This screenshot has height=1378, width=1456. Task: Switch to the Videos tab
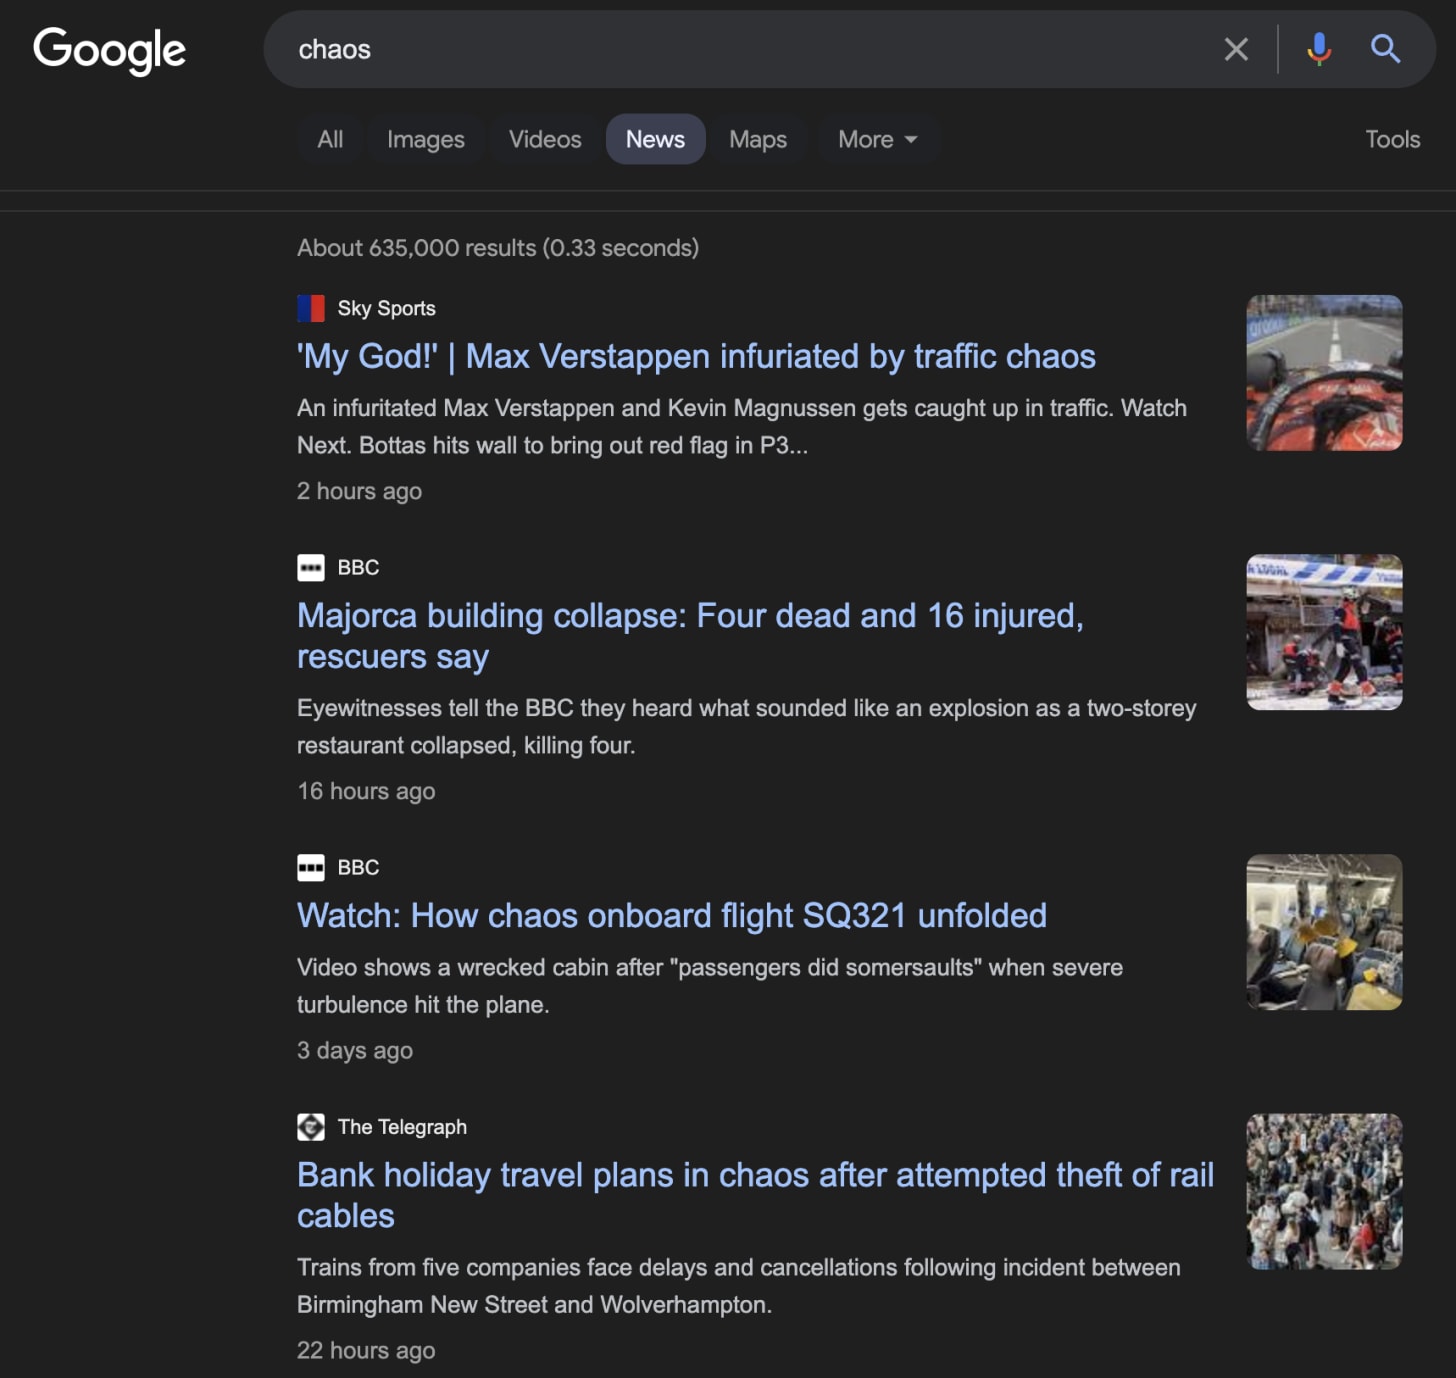tap(545, 139)
